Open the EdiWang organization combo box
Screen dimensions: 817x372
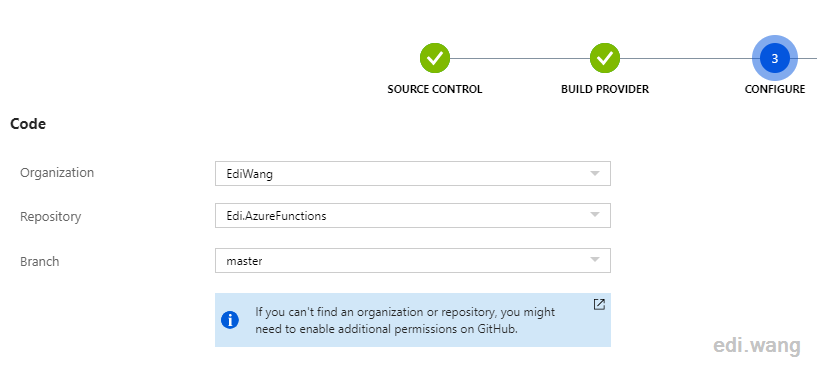click(x=413, y=173)
